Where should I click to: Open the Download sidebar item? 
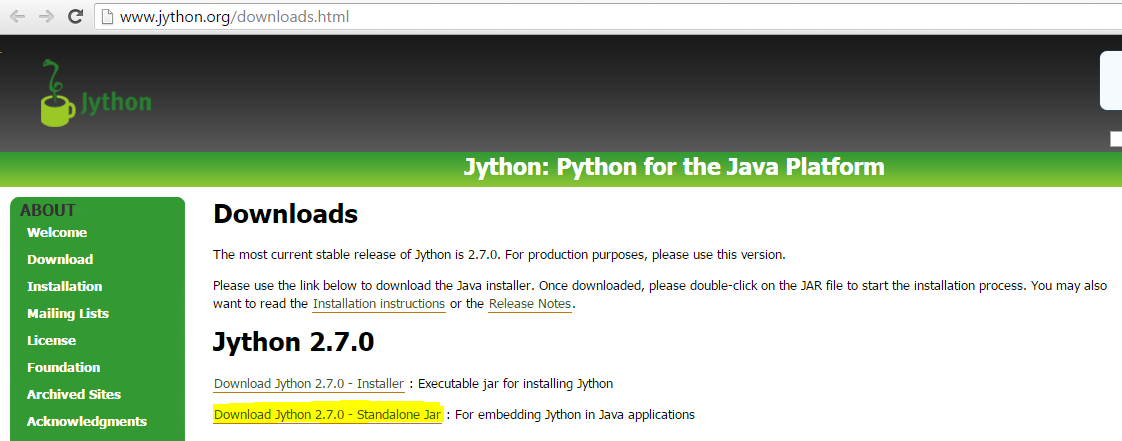[60, 260]
